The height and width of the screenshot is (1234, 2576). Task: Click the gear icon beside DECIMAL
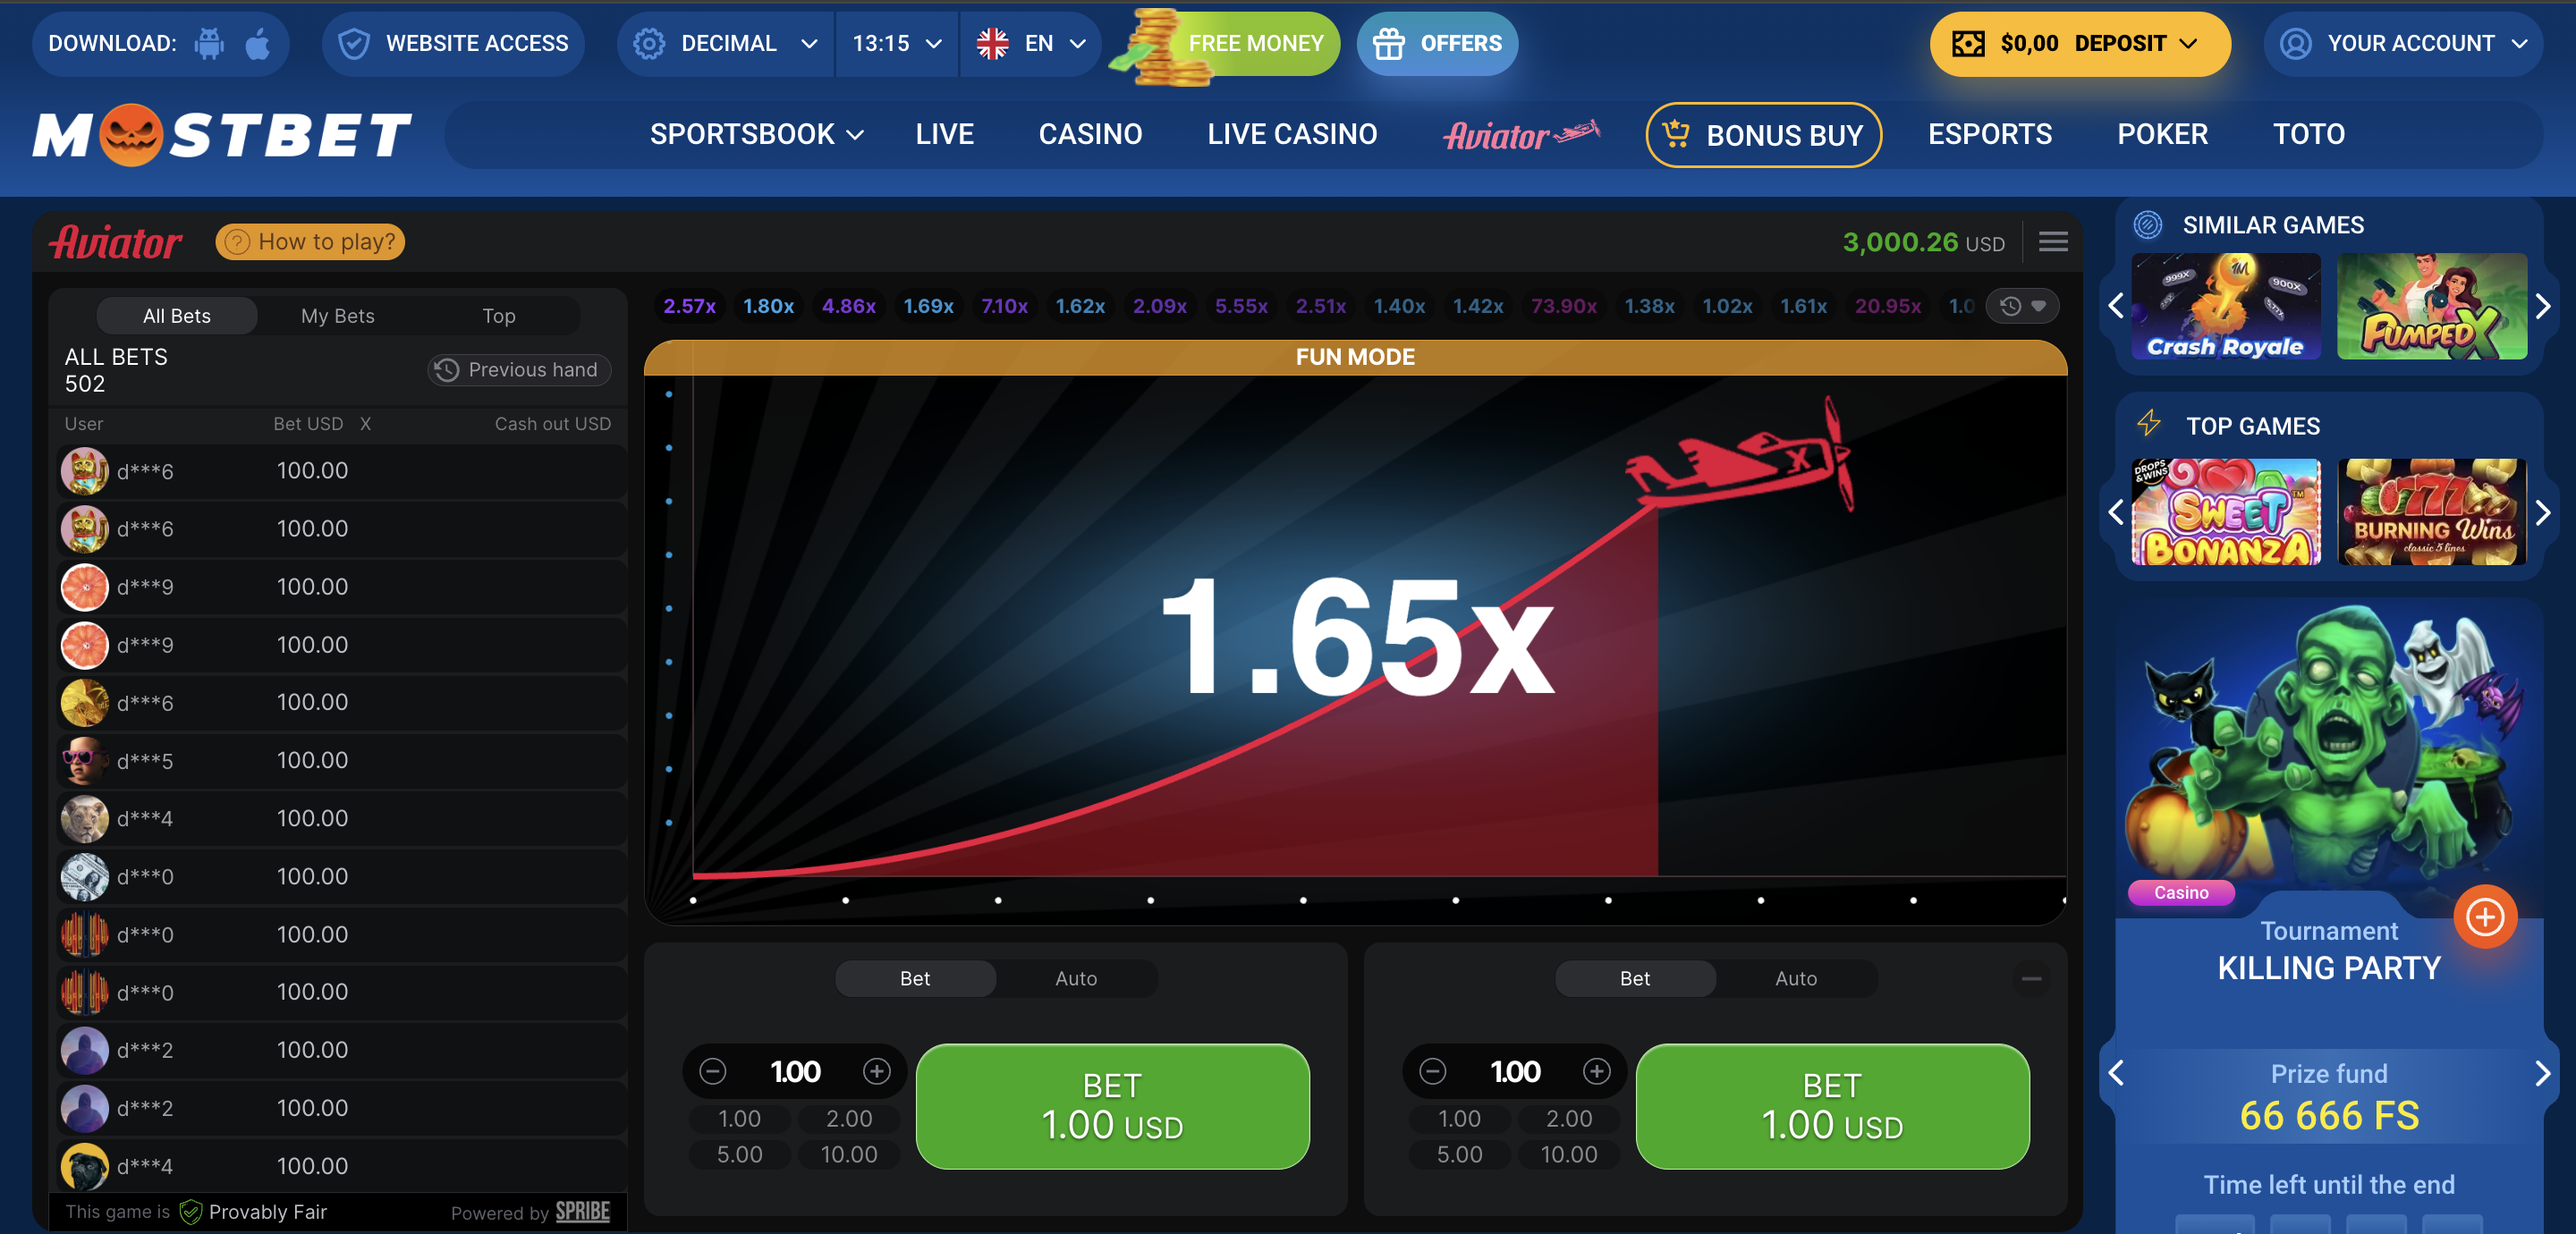[649, 43]
